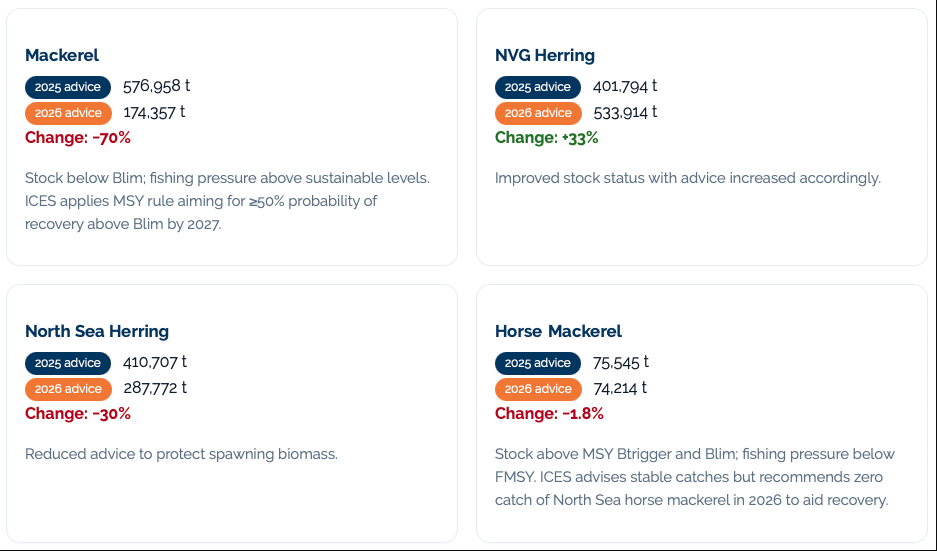Select NVG Herring's 2025 advice badge
The width and height of the screenshot is (937, 551).
pyautogui.click(x=538, y=87)
